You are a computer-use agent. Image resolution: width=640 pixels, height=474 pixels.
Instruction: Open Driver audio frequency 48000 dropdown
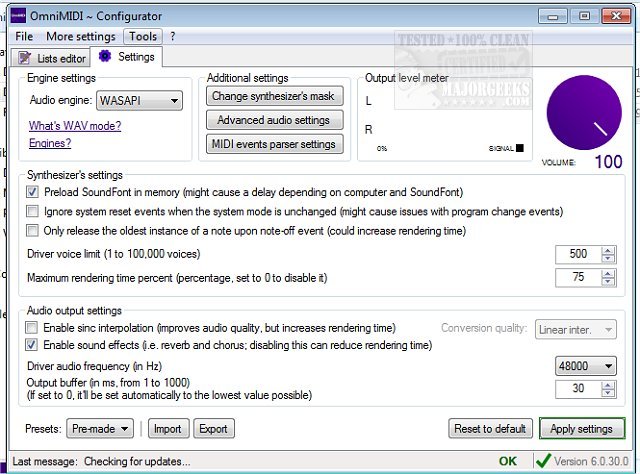tap(585, 366)
